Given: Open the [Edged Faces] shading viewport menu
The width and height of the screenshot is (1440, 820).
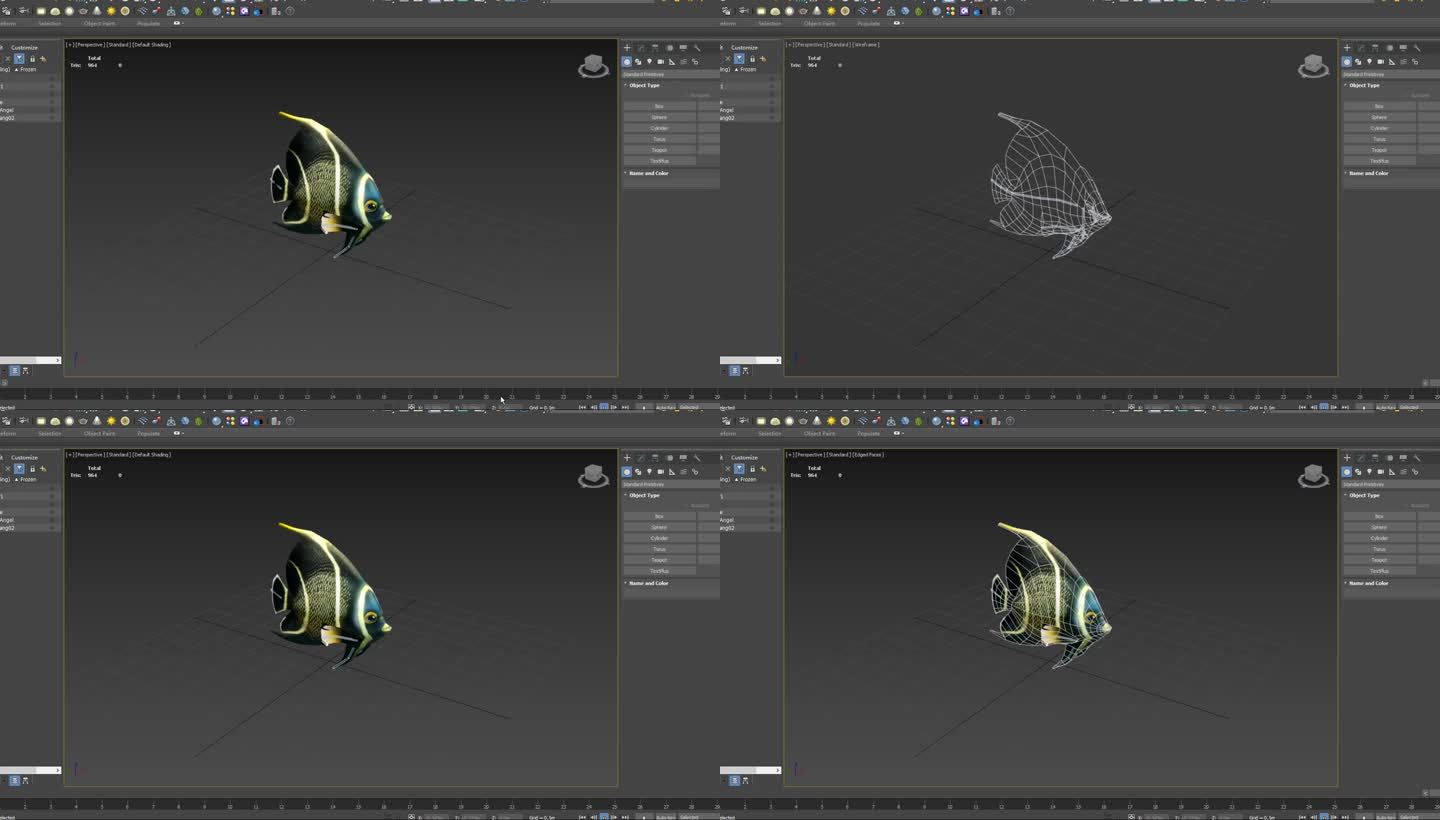Looking at the screenshot, I should (868, 455).
